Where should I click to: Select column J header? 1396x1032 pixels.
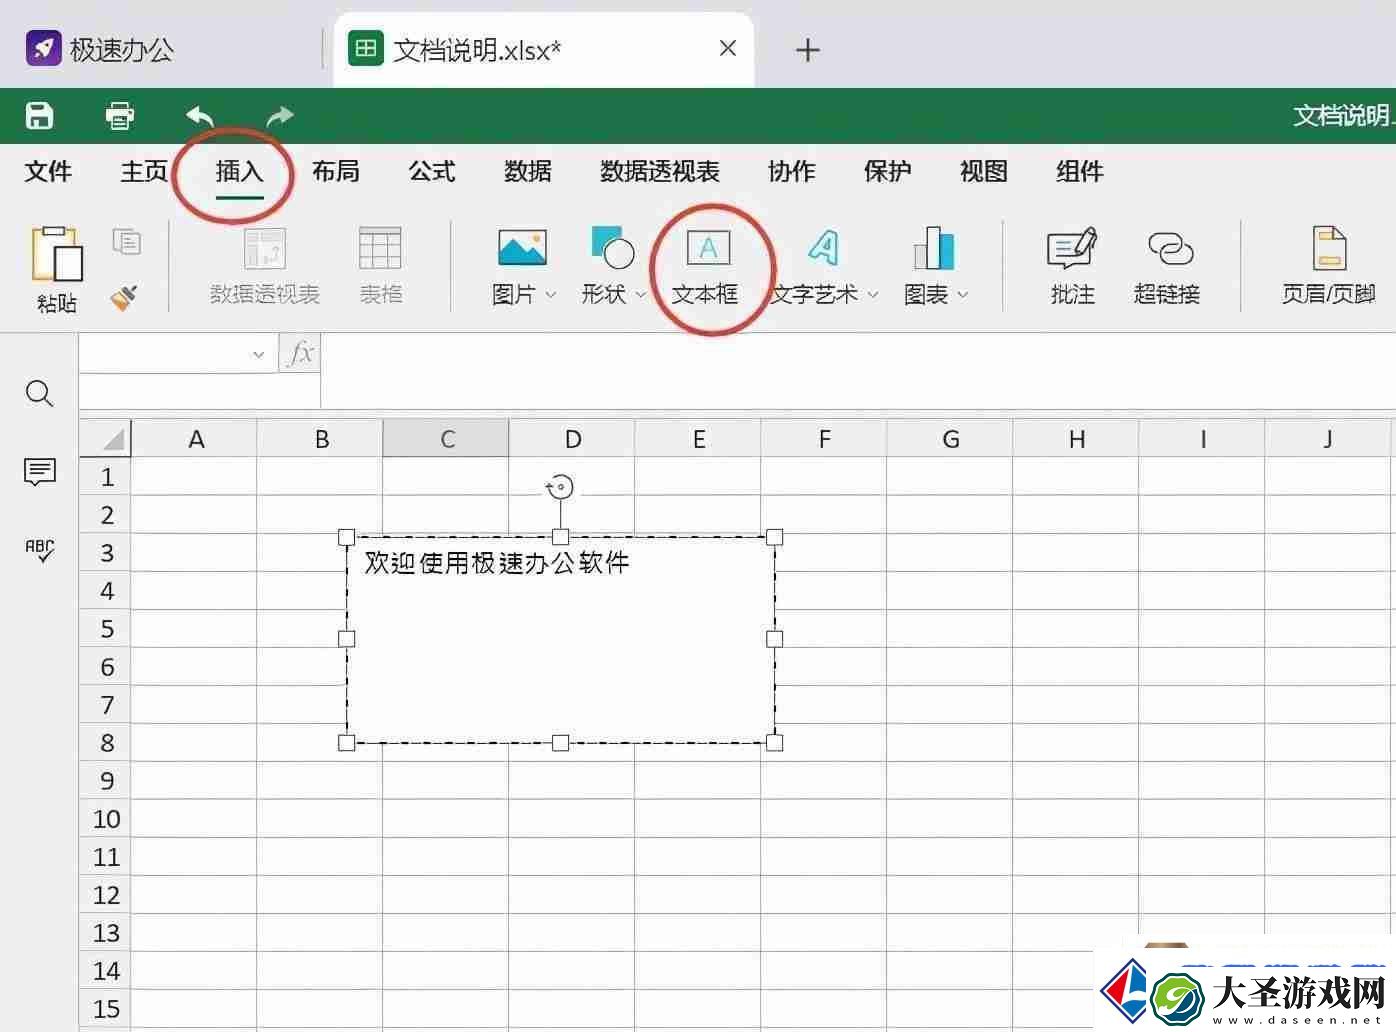(x=1328, y=438)
